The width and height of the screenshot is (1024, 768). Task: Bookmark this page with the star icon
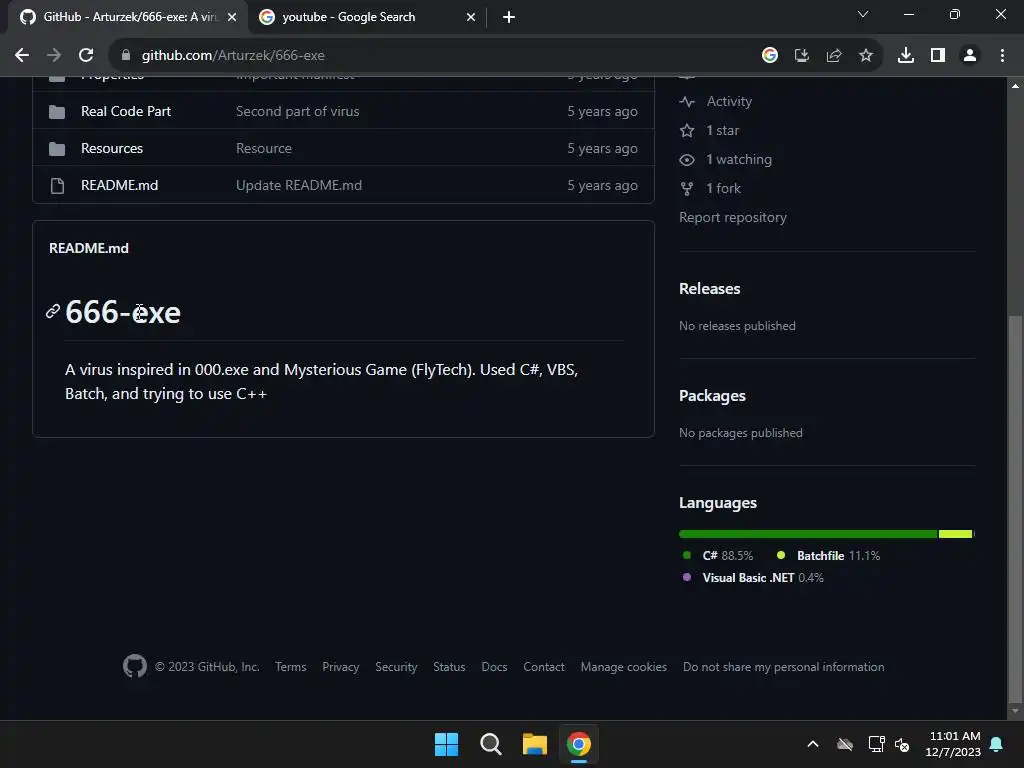[x=866, y=56]
